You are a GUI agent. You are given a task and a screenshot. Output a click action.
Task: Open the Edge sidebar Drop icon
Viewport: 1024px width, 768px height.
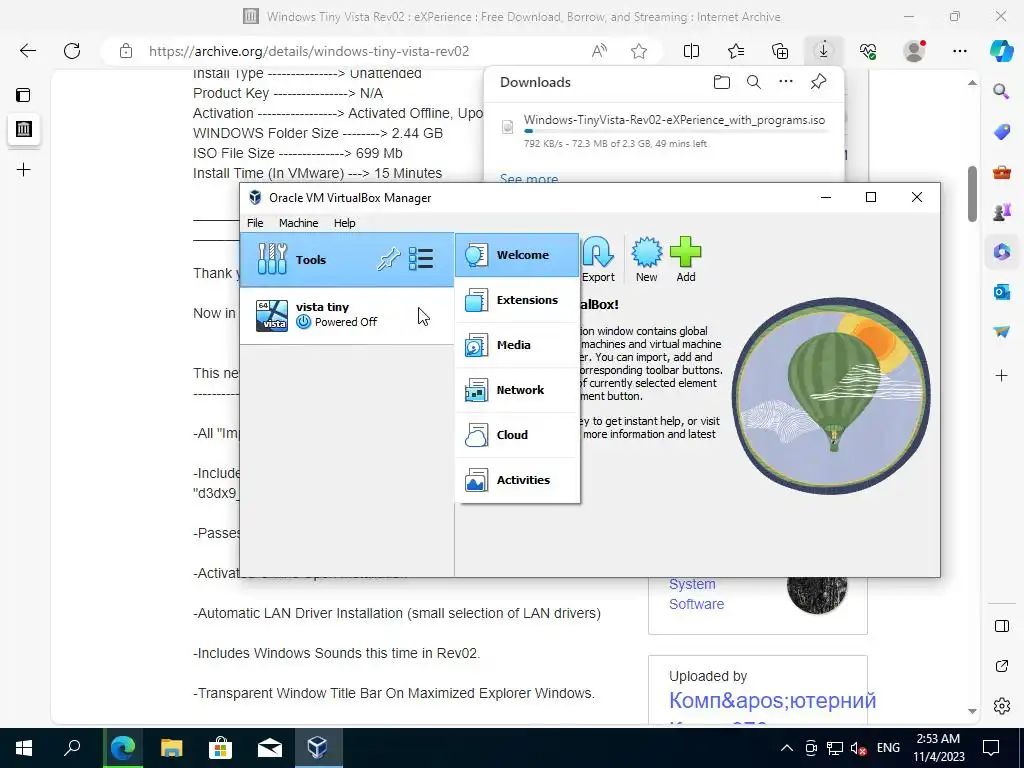(1001, 332)
